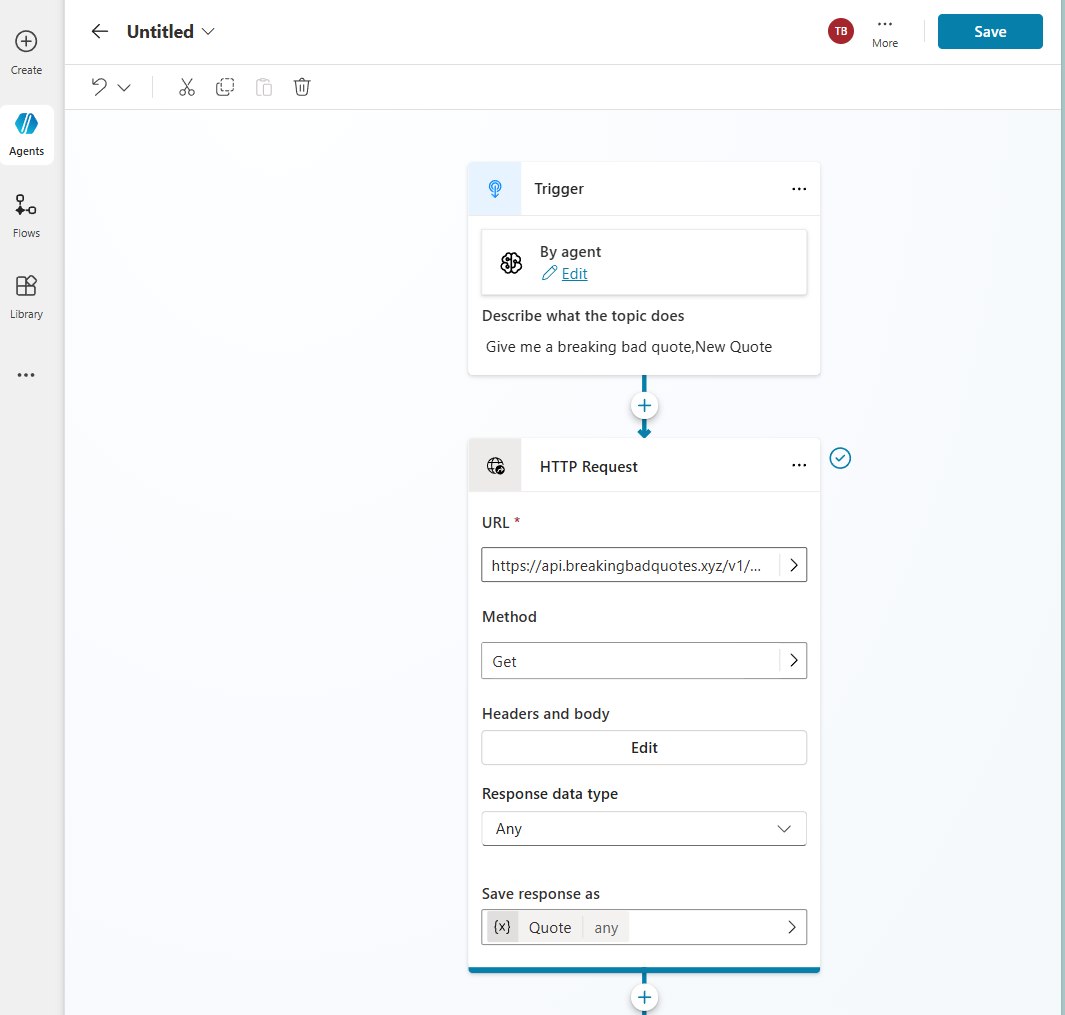Cut the selected node with scissors icon
Image resolution: width=1065 pixels, height=1015 pixels.
point(187,87)
